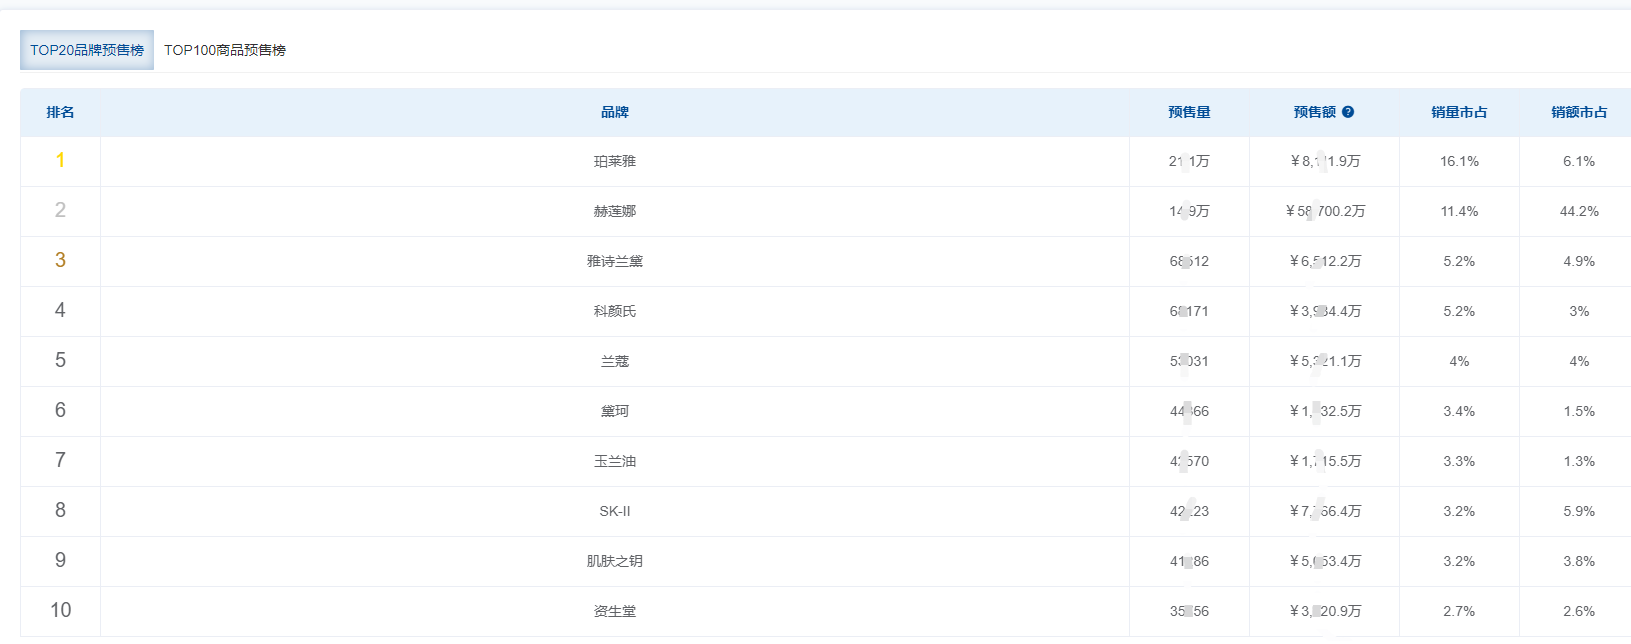The image size is (1631, 644).
Task: Click the presale amount ending 20.9万 for 资生堂
Action: pos(1325,611)
